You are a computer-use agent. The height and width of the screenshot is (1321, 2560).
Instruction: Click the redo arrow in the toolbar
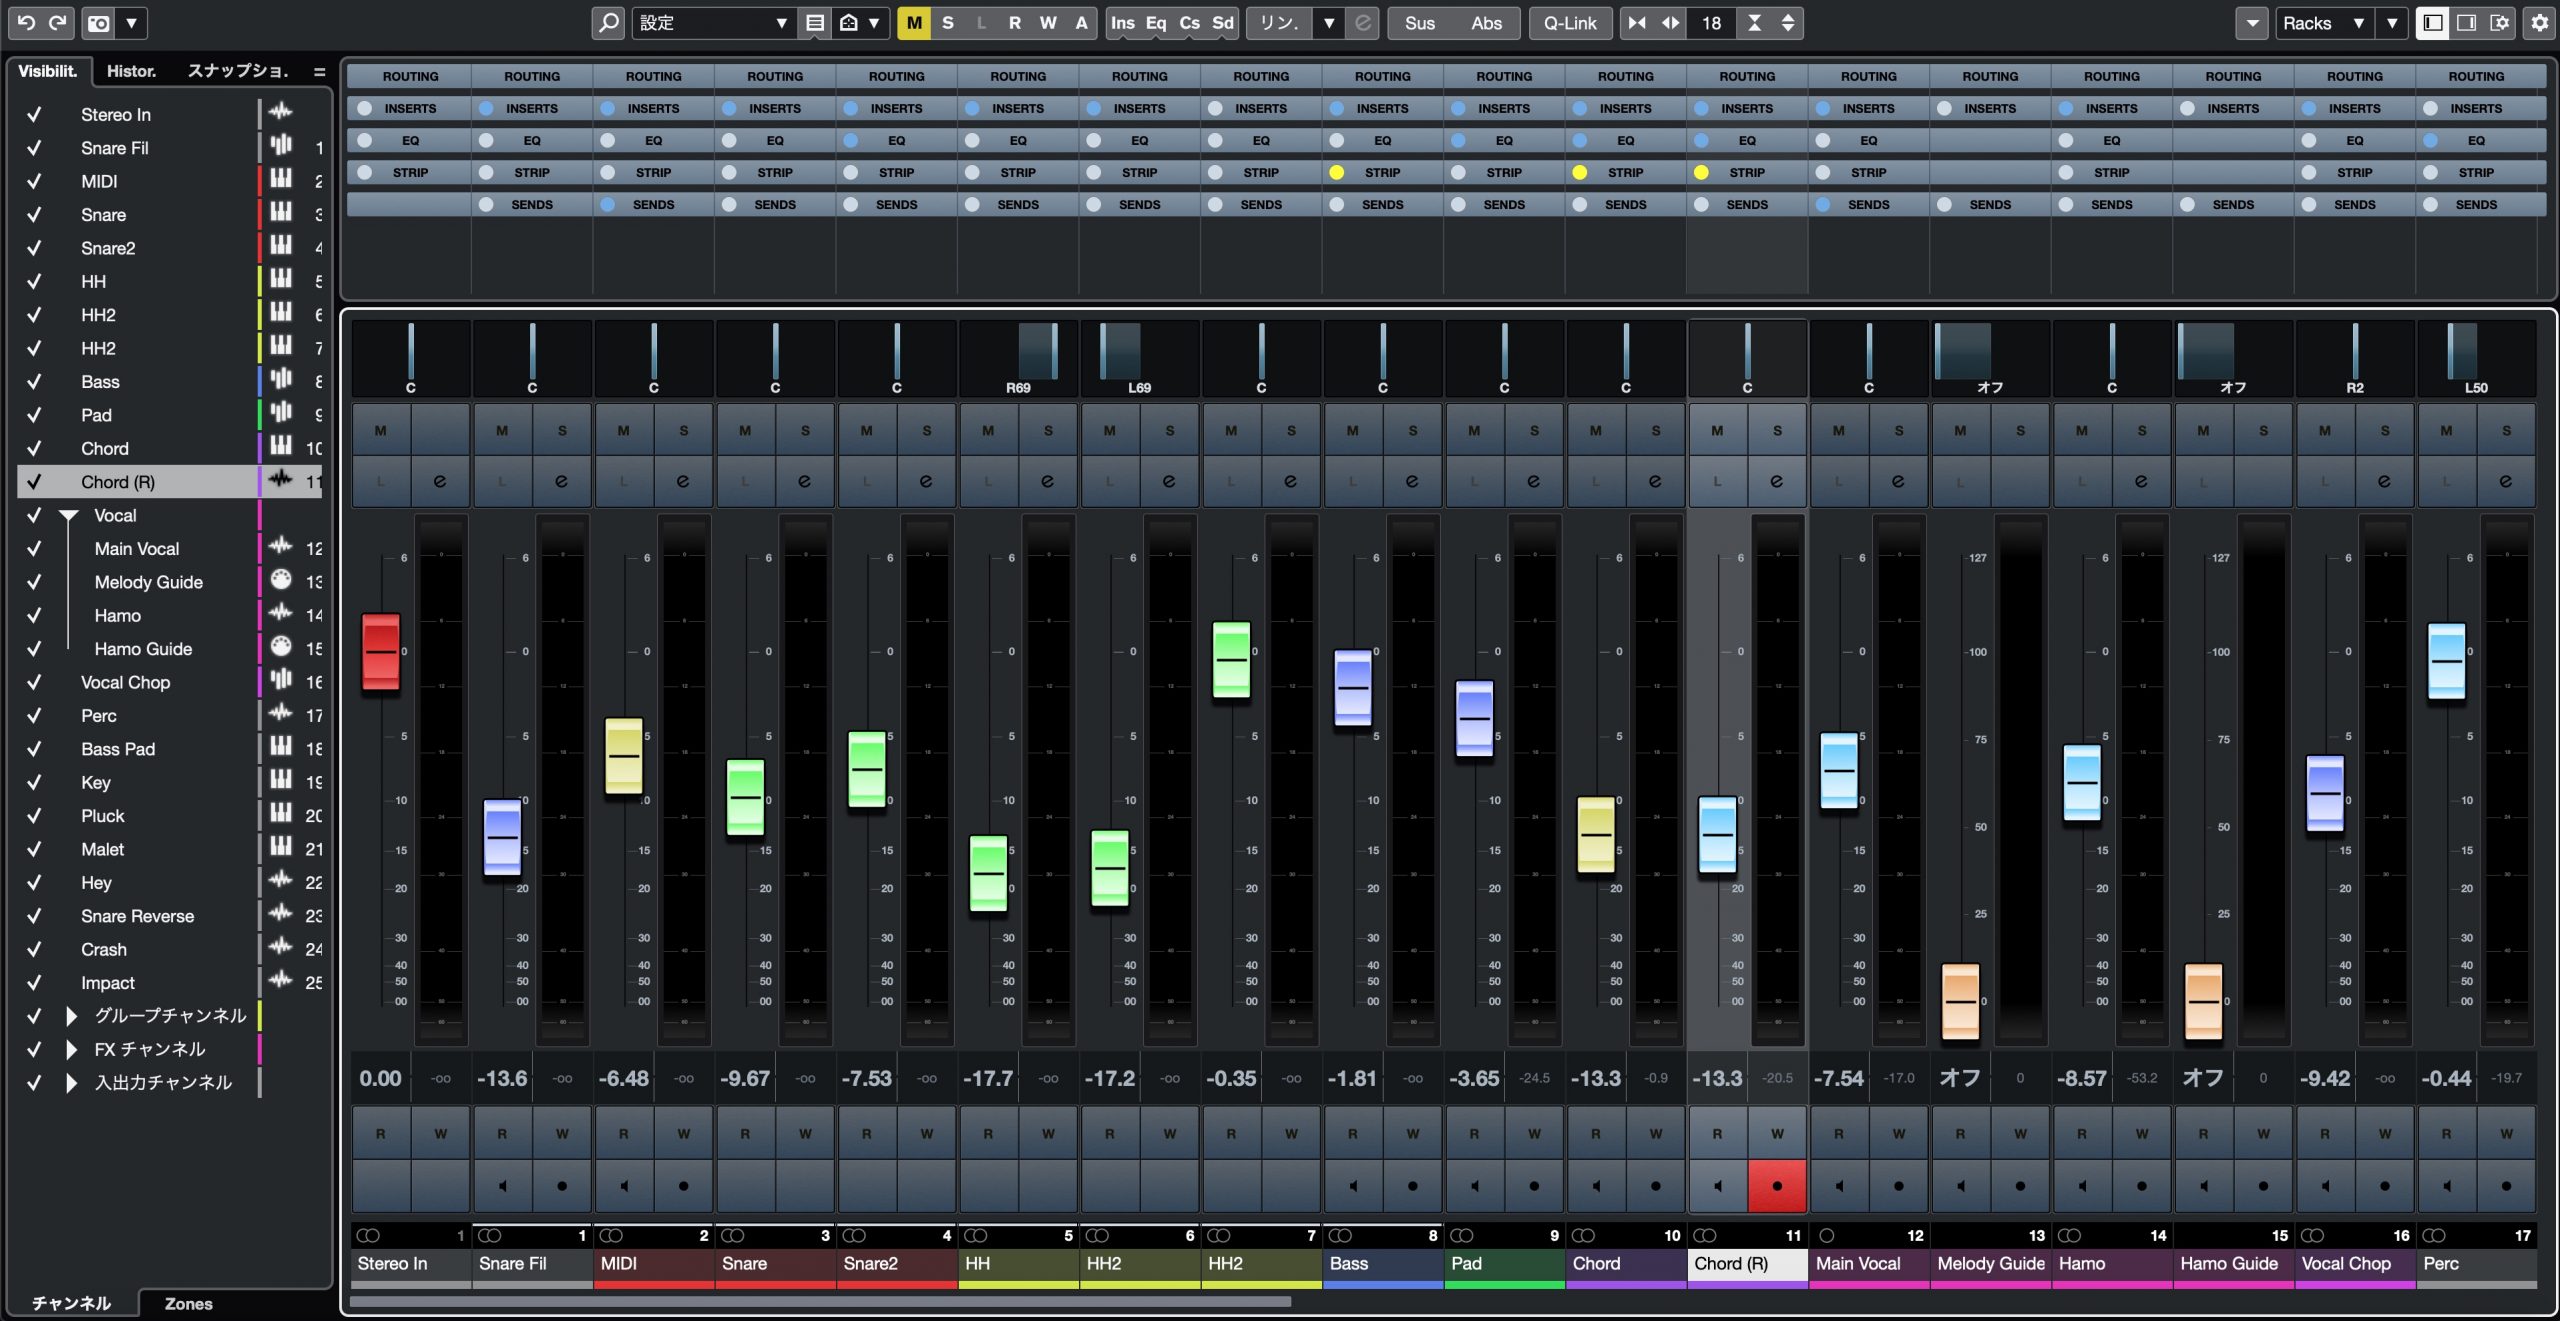[58, 22]
